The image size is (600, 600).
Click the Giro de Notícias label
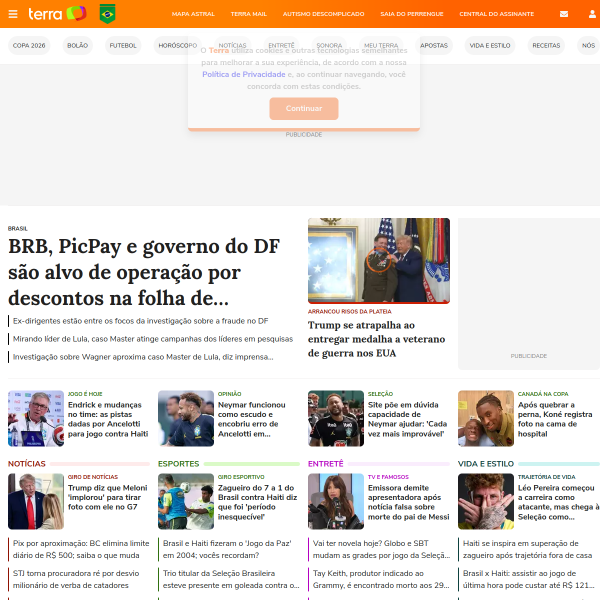click(93, 477)
